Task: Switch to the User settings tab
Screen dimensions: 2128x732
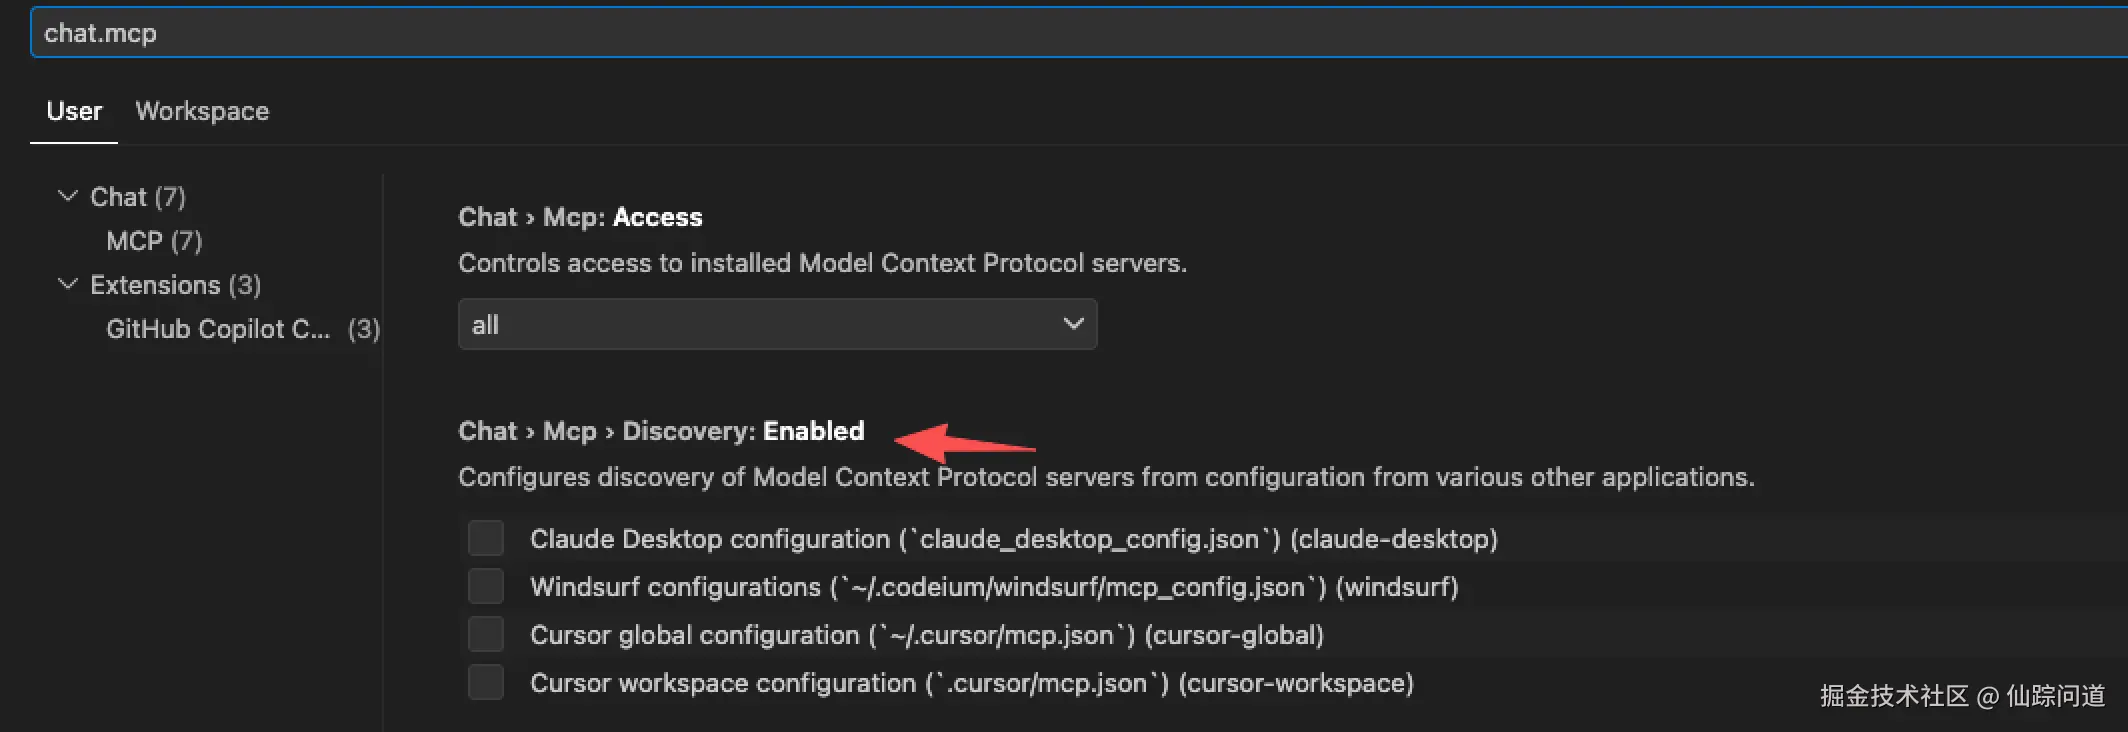Action: [74, 111]
